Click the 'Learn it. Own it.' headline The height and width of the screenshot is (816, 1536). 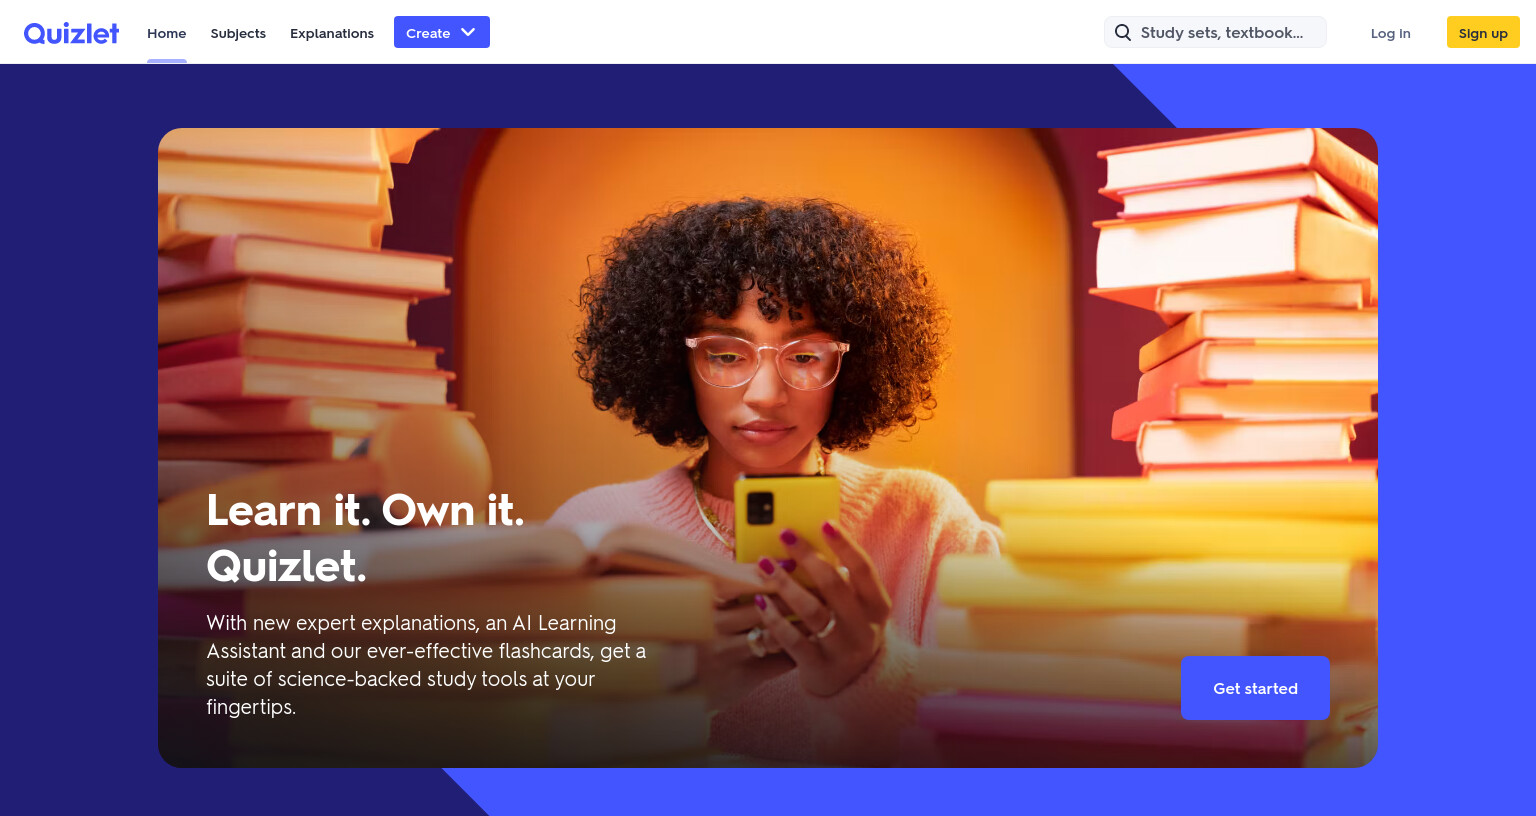point(365,510)
